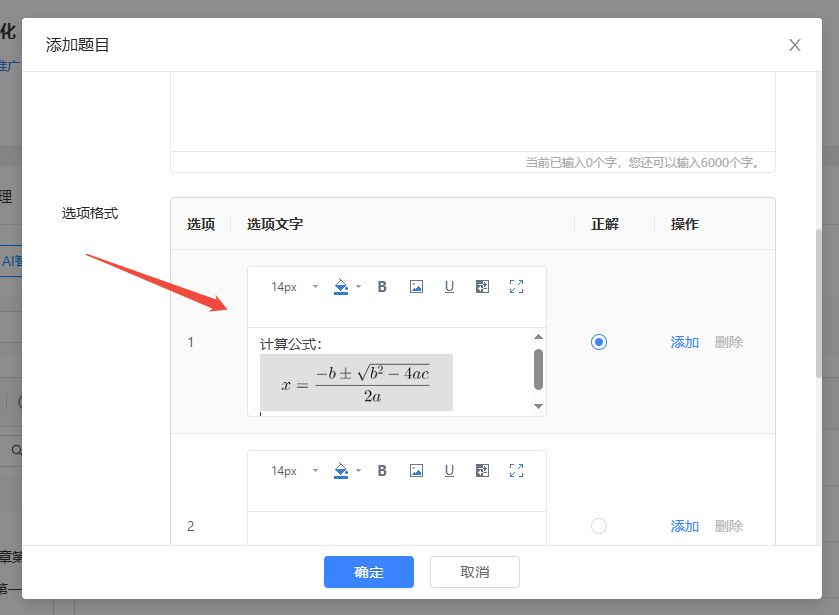Toggle bold in option 1 editor
The height and width of the screenshot is (615, 839).
coord(382,287)
